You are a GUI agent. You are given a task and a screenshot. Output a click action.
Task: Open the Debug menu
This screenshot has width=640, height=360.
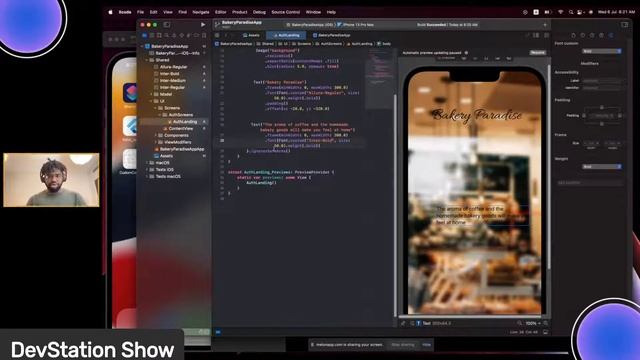point(259,12)
